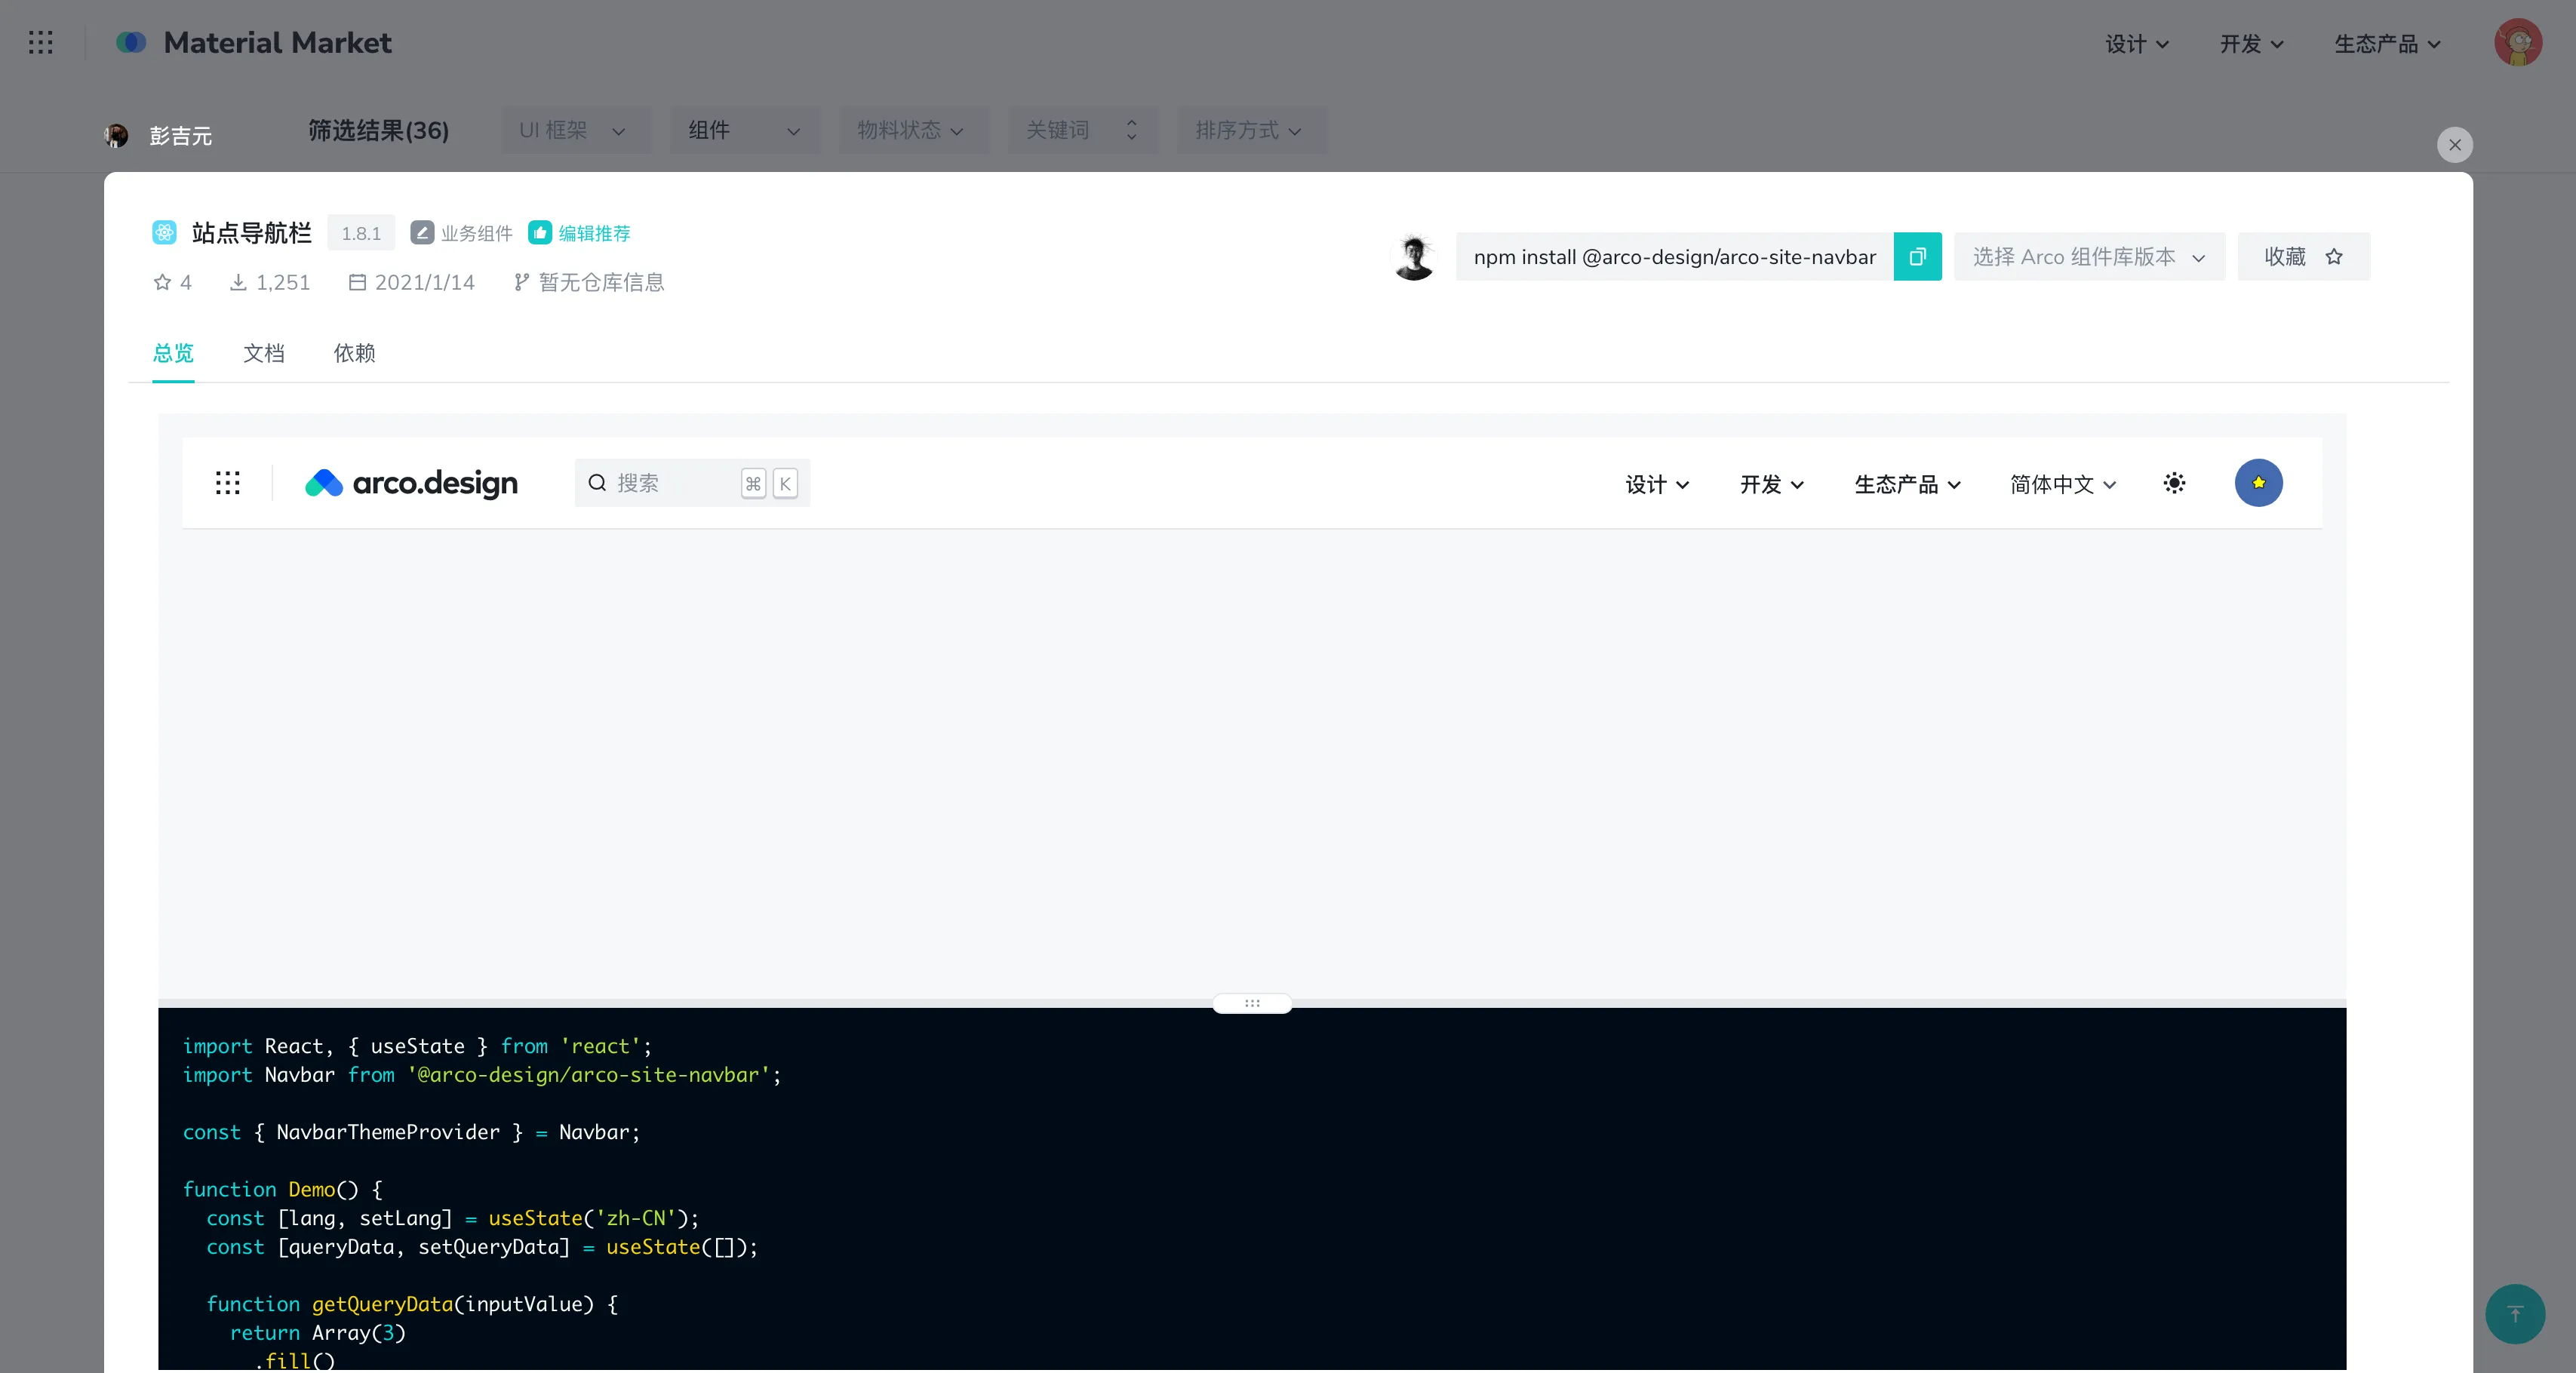This screenshot has width=2576, height=1373.
Task: Click the 彭吉元 username
Action: (x=180, y=136)
